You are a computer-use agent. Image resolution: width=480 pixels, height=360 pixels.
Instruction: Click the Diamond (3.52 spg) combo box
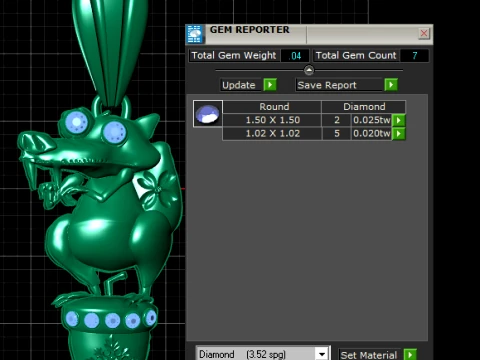tap(262, 354)
